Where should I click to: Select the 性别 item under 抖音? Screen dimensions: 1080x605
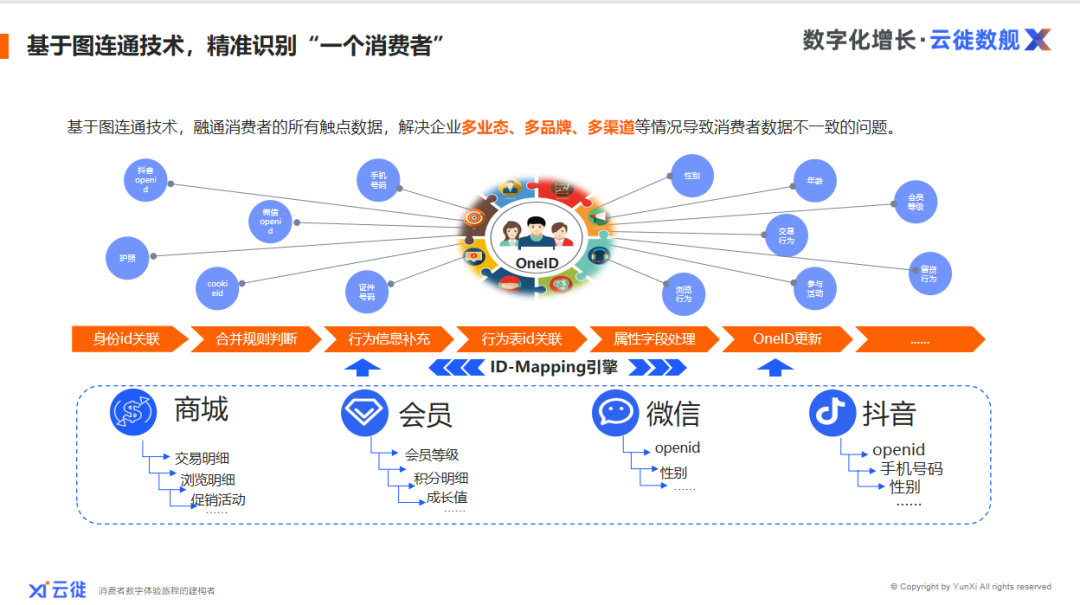pyautogui.click(x=905, y=487)
